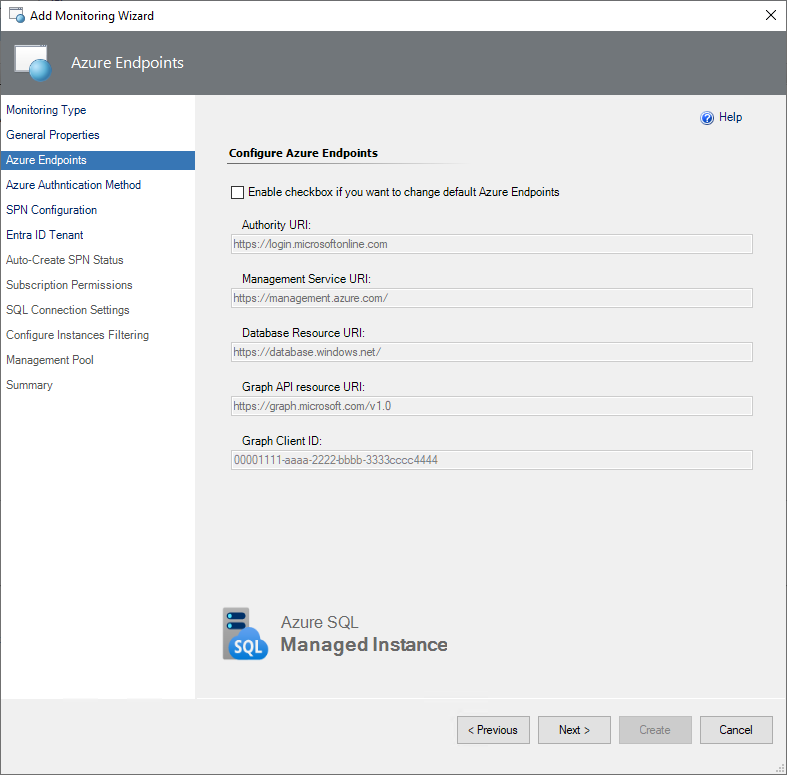Click the Previous button

pyautogui.click(x=493, y=730)
